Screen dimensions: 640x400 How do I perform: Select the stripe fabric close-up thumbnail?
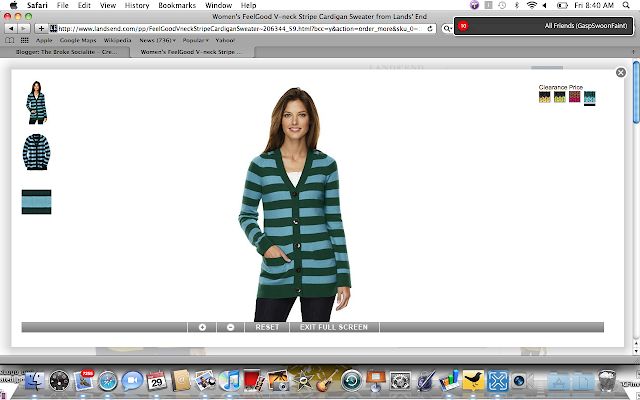(x=36, y=202)
